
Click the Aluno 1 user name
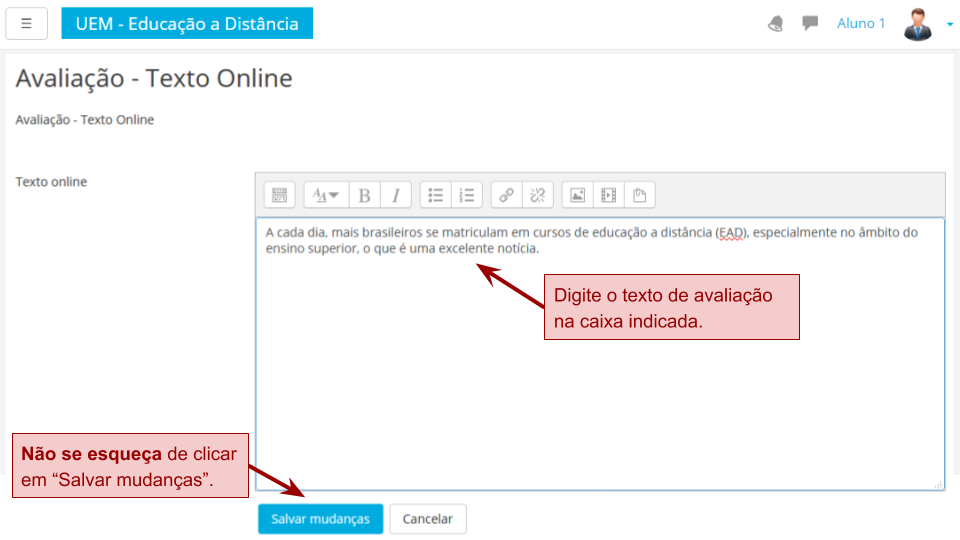[x=861, y=23]
